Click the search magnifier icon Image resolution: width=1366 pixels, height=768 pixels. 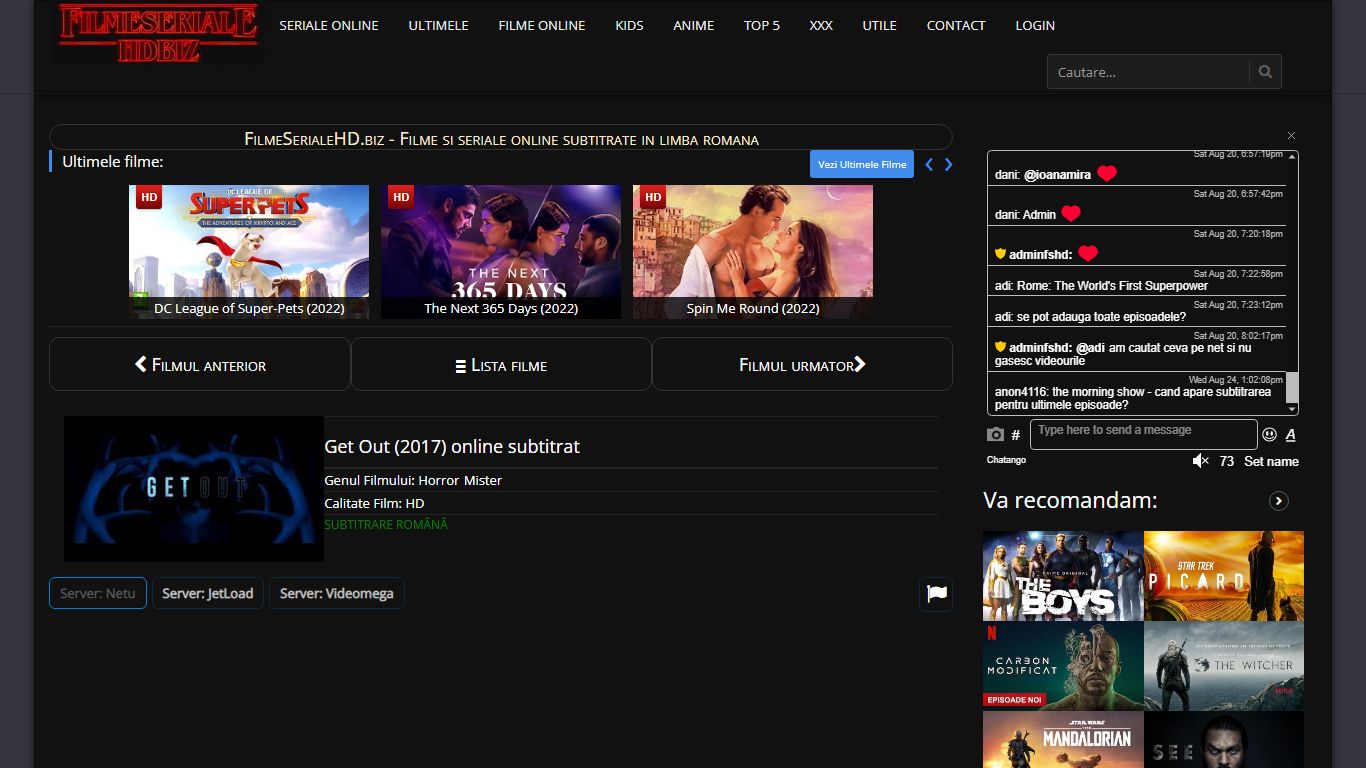tap(1265, 72)
